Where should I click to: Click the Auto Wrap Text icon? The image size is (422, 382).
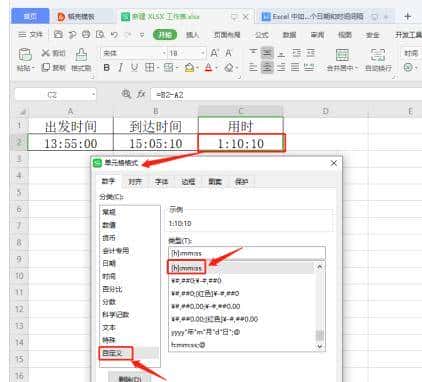click(378, 54)
